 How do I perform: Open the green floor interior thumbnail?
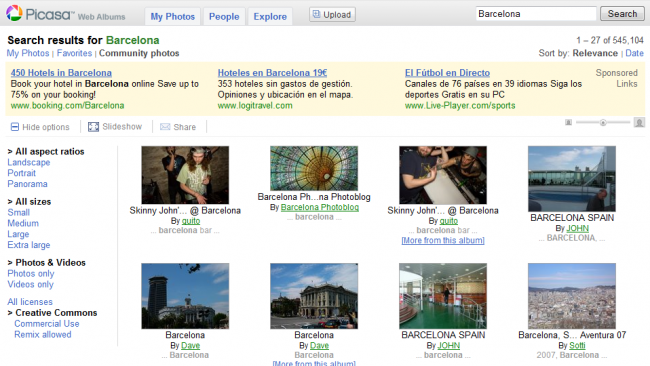(443, 296)
